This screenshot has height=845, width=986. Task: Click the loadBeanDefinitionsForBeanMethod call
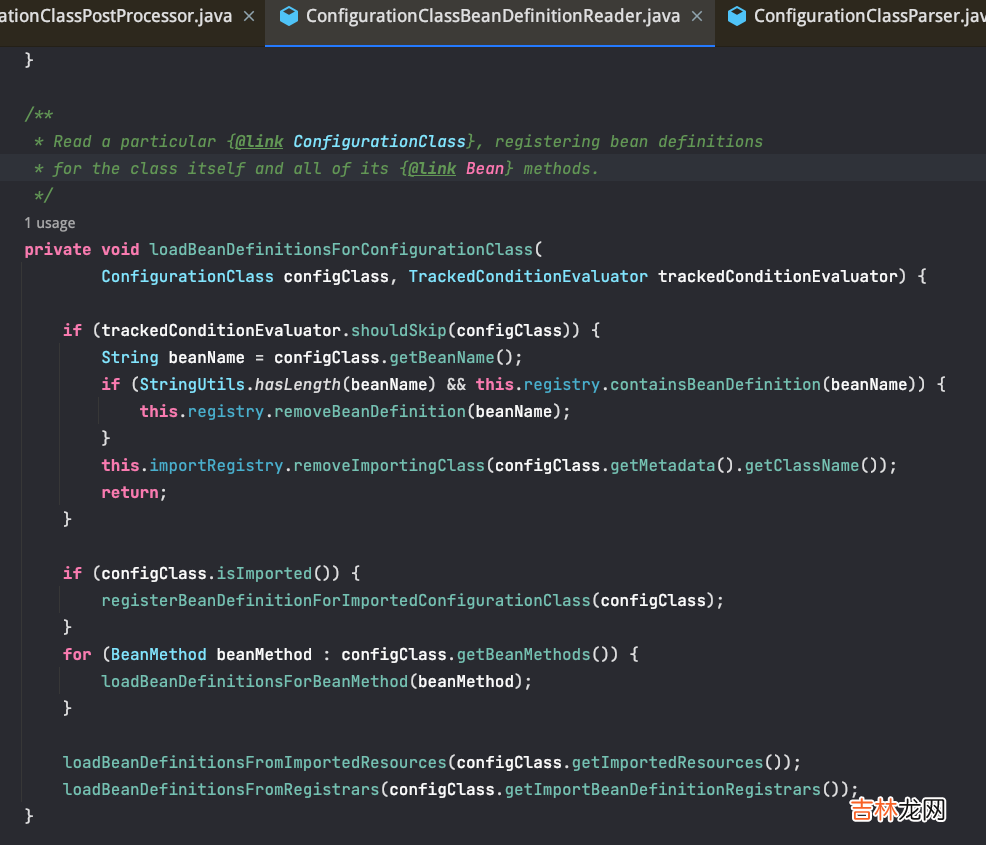[x=254, y=681]
